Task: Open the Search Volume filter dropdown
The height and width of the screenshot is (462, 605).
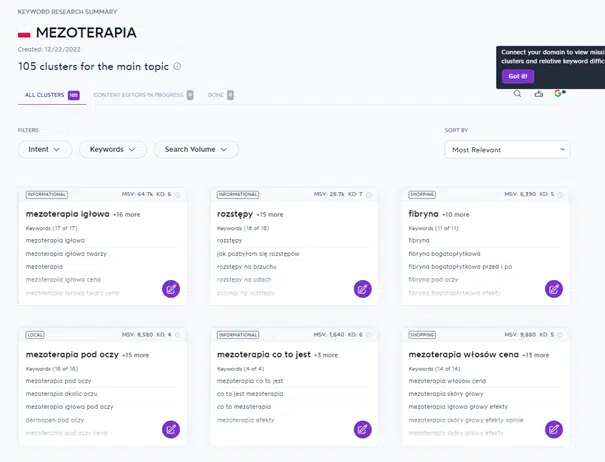Action: (196, 149)
